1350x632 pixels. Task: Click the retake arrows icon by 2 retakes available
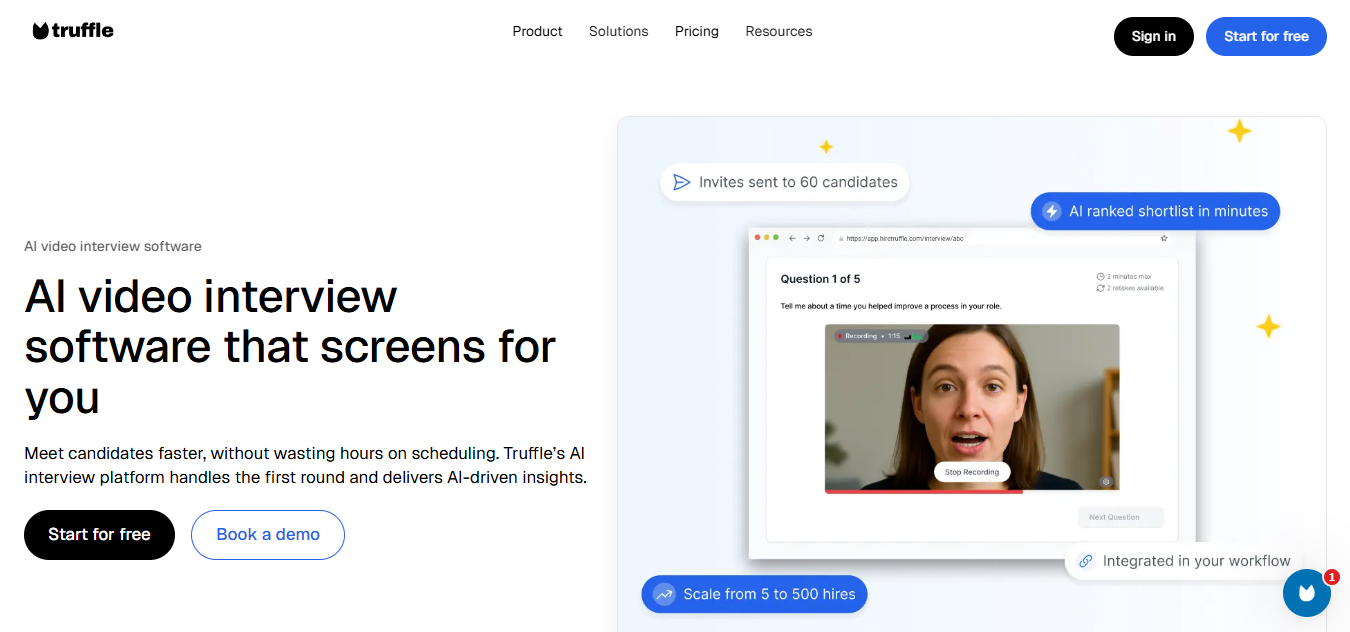coord(1100,288)
